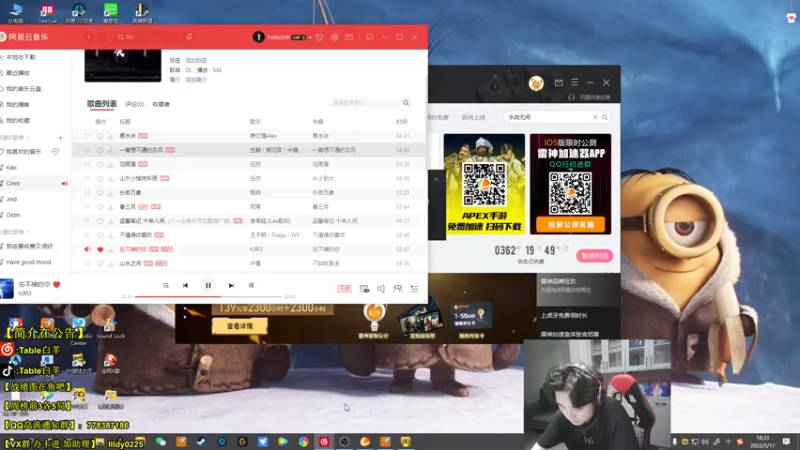Open Have good mood playlist
The image size is (800, 450).
coord(29,262)
